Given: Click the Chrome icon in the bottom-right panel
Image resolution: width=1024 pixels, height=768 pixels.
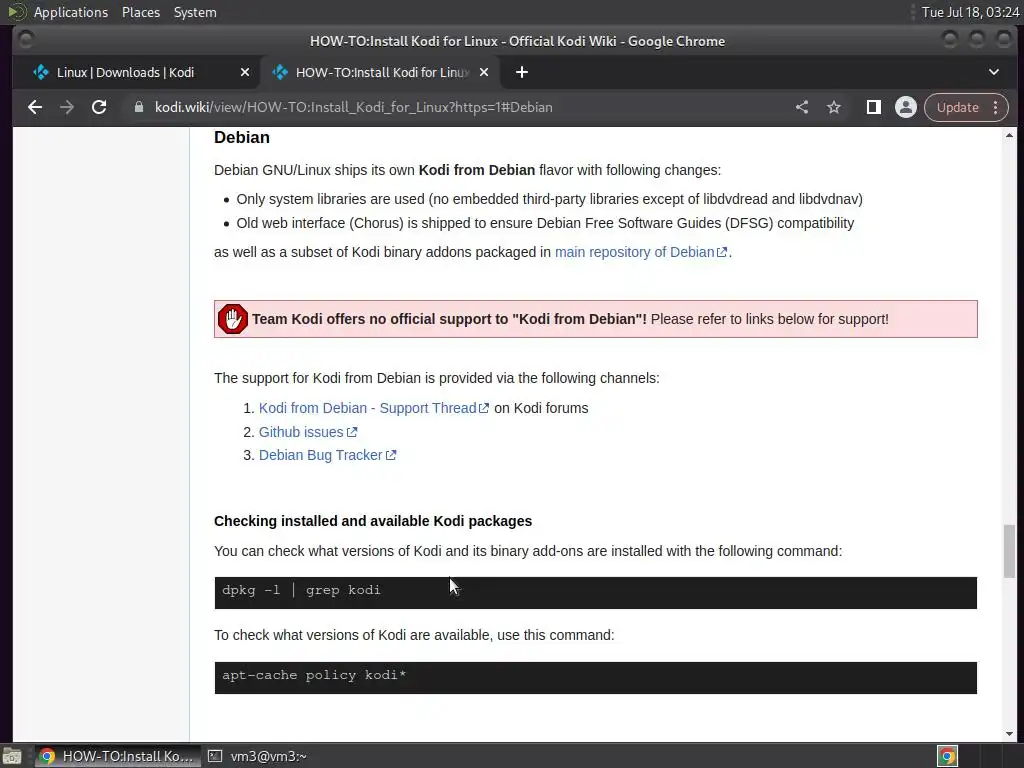Looking at the screenshot, I should (947, 756).
